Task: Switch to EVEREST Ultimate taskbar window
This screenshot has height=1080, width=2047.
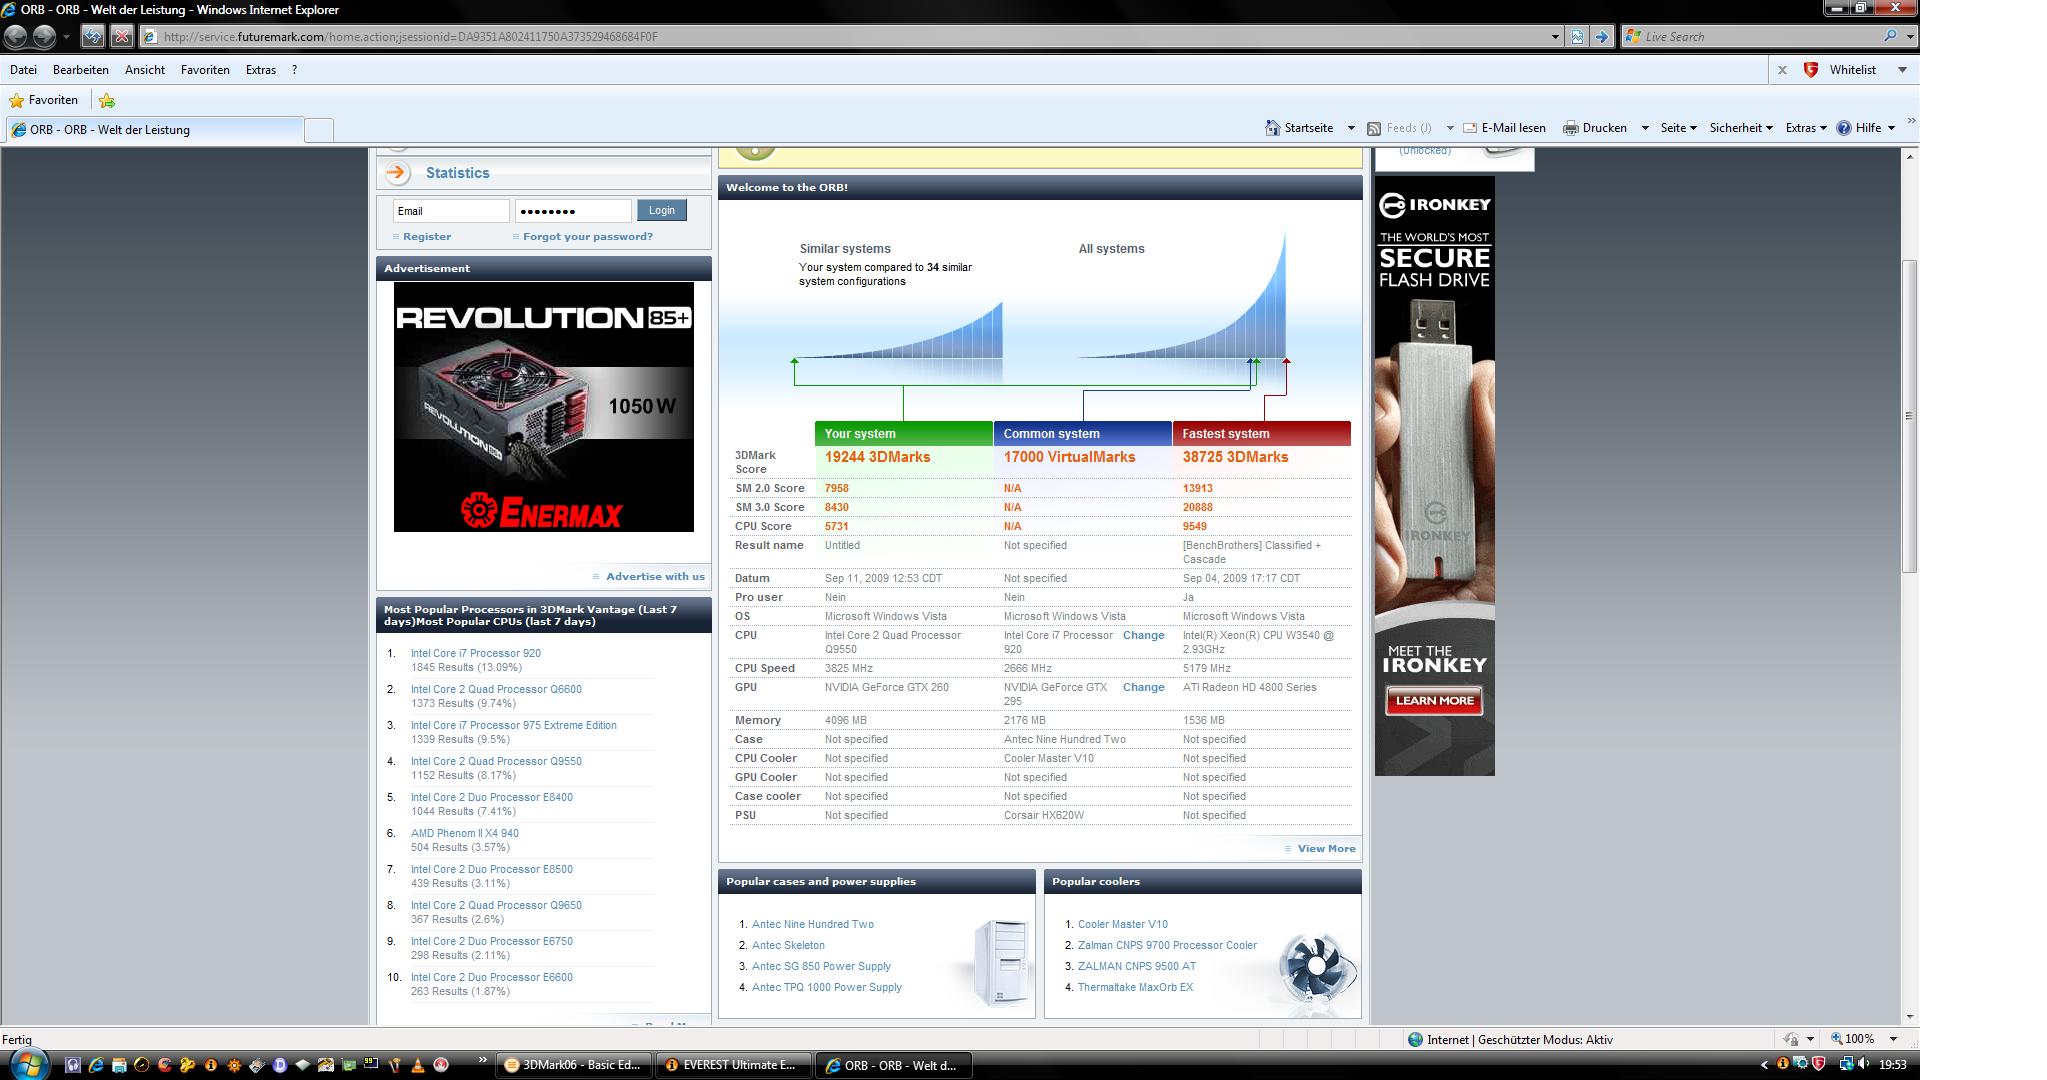Action: click(x=732, y=1065)
